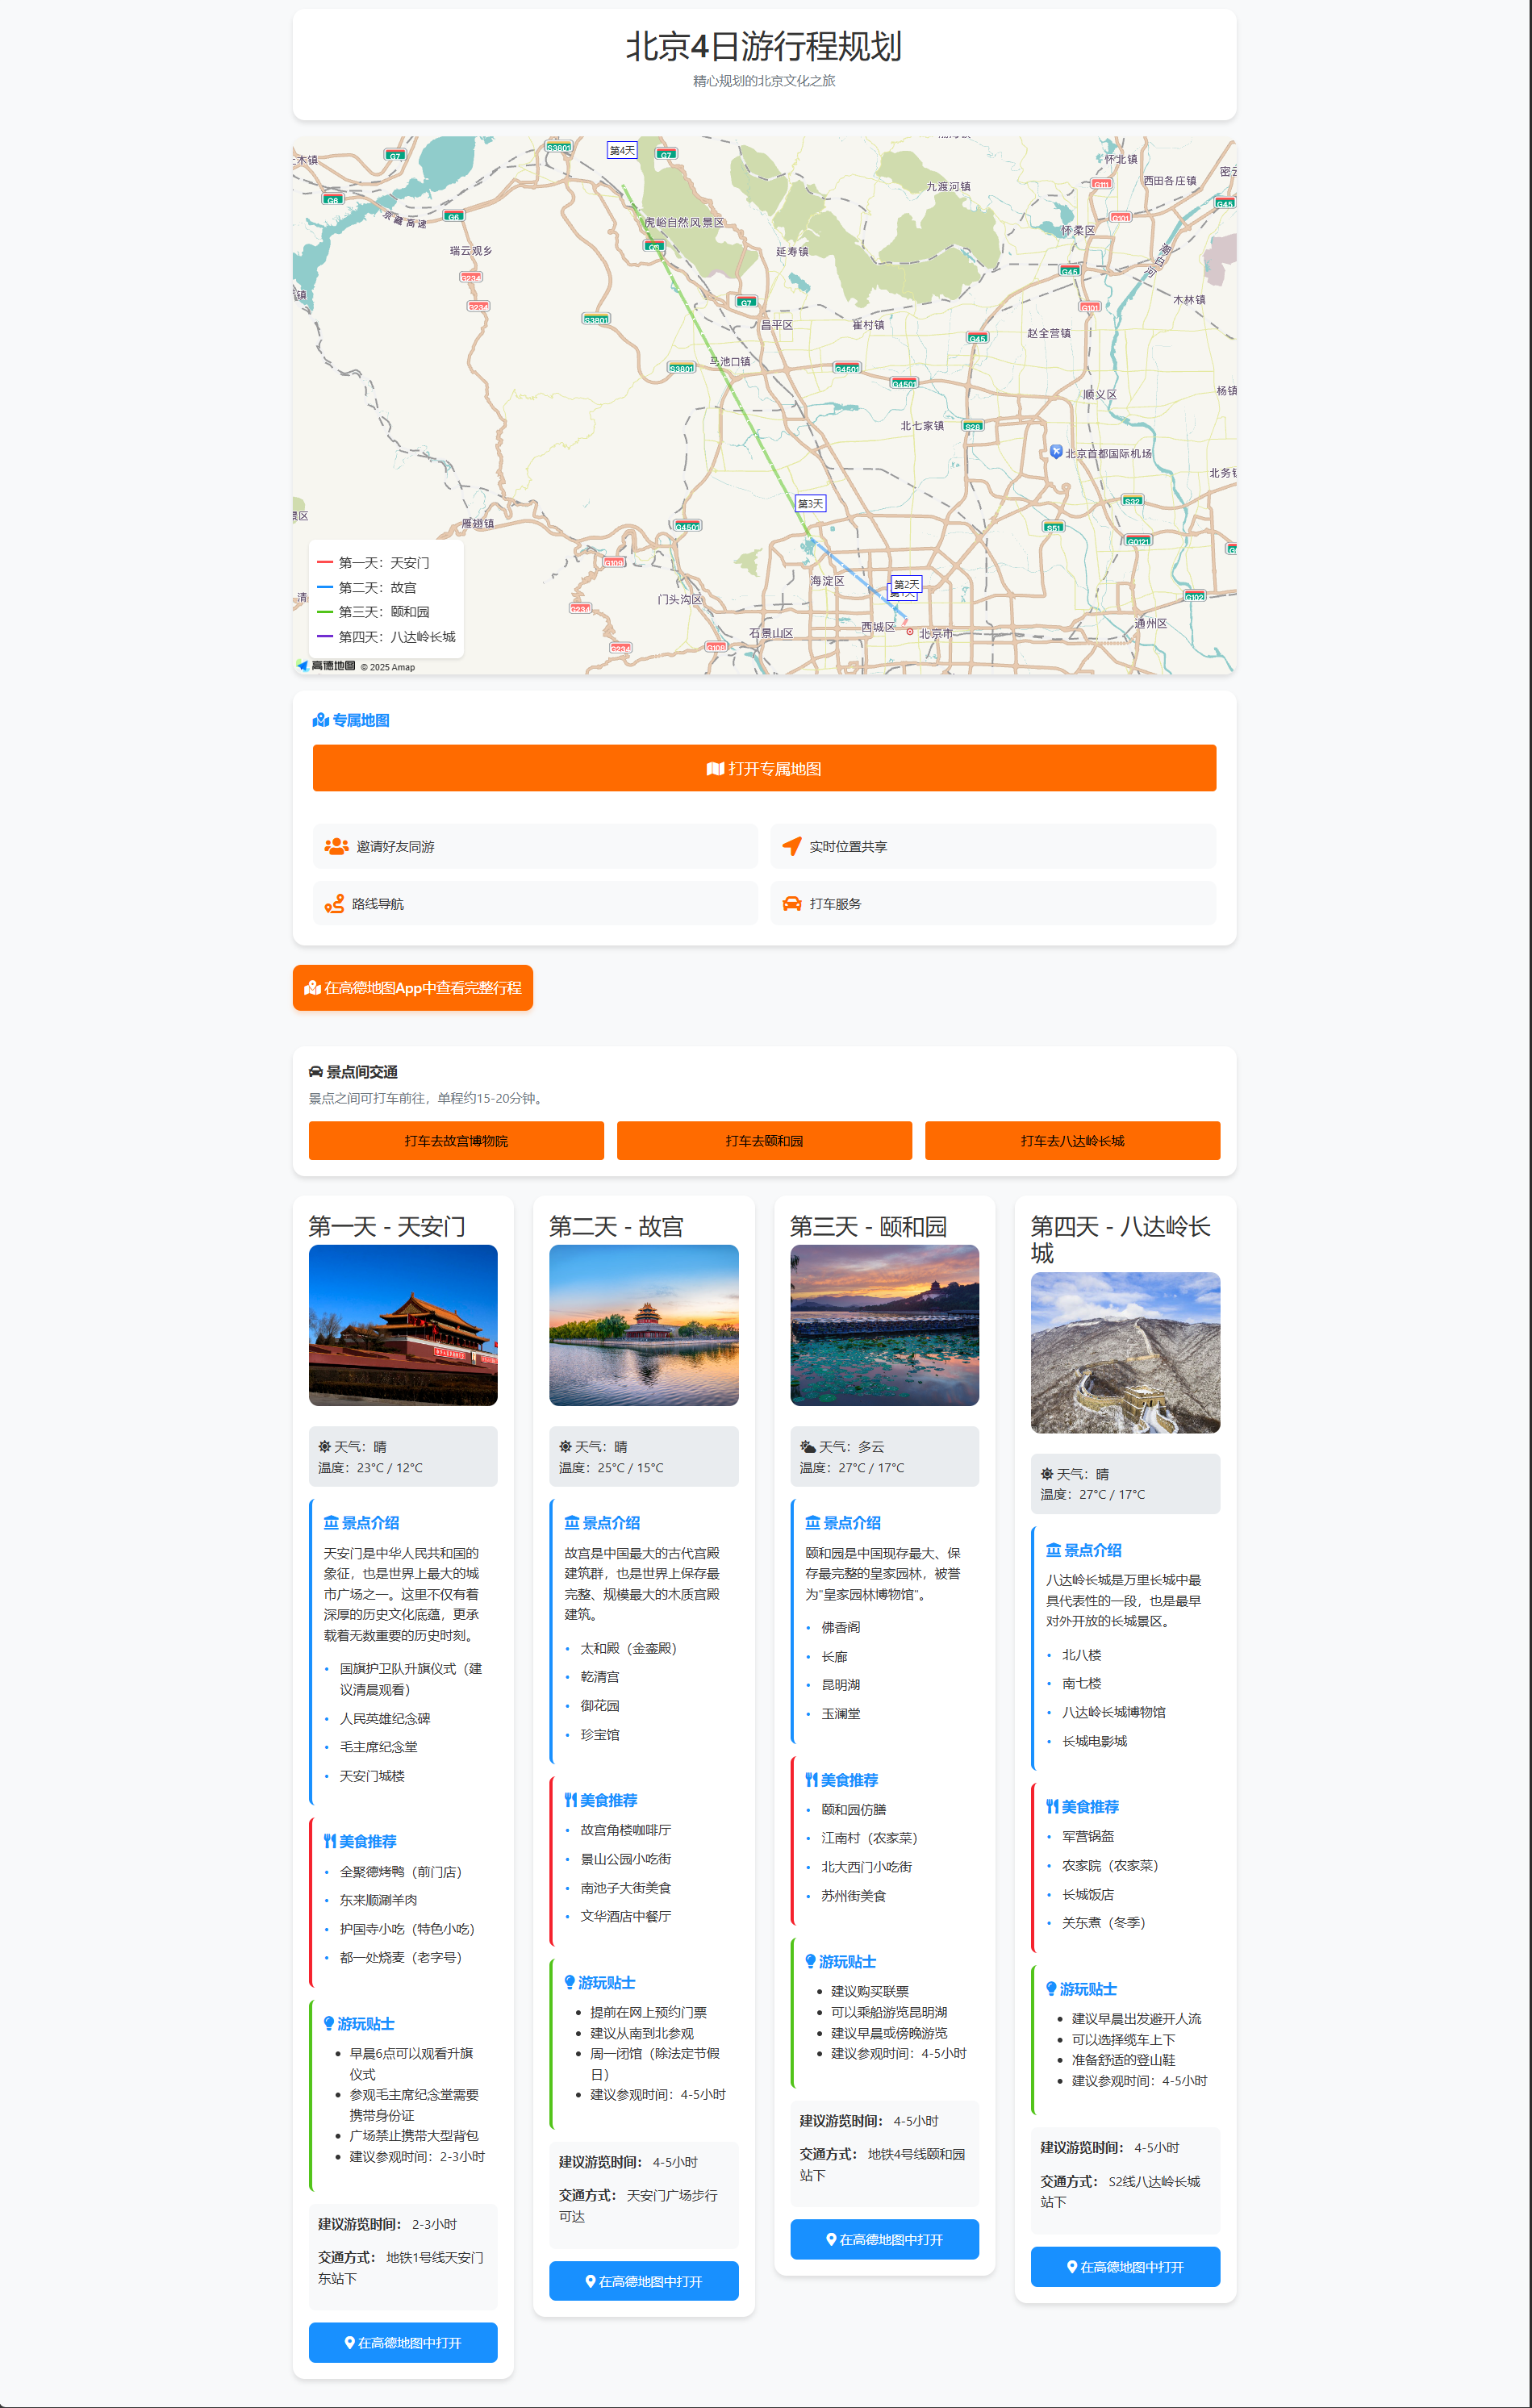Click the 第四天 - 八达岭长城 card title
Image resolution: width=1532 pixels, height=2408 pixels.
point(1121,1240)
